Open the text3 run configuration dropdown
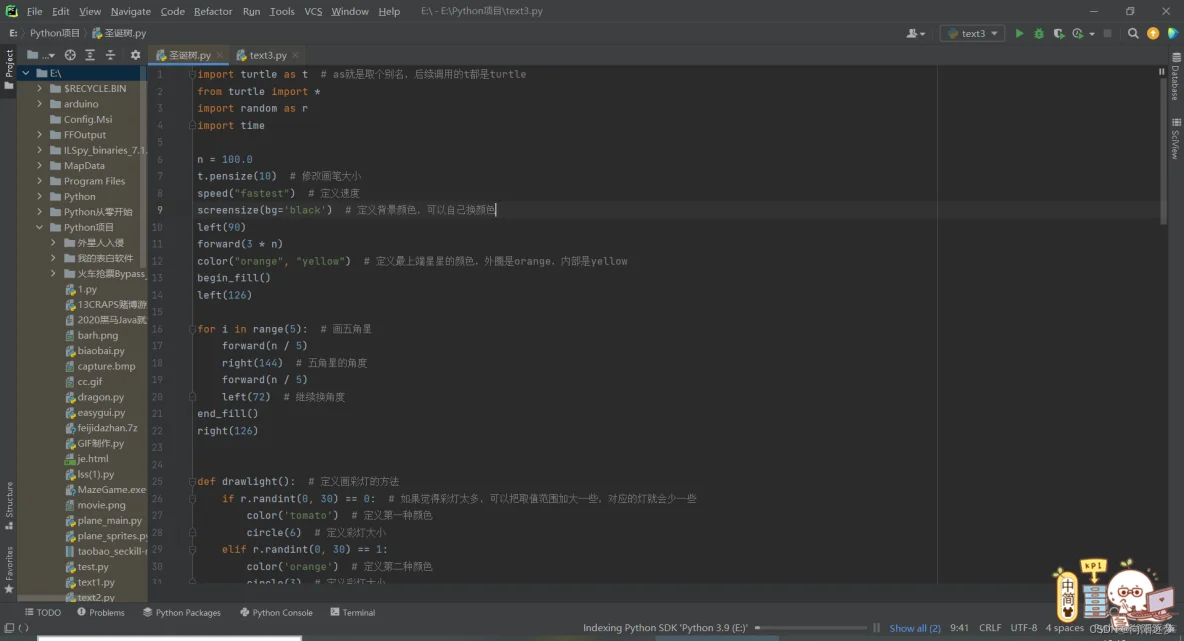 [x=973, y=33]
